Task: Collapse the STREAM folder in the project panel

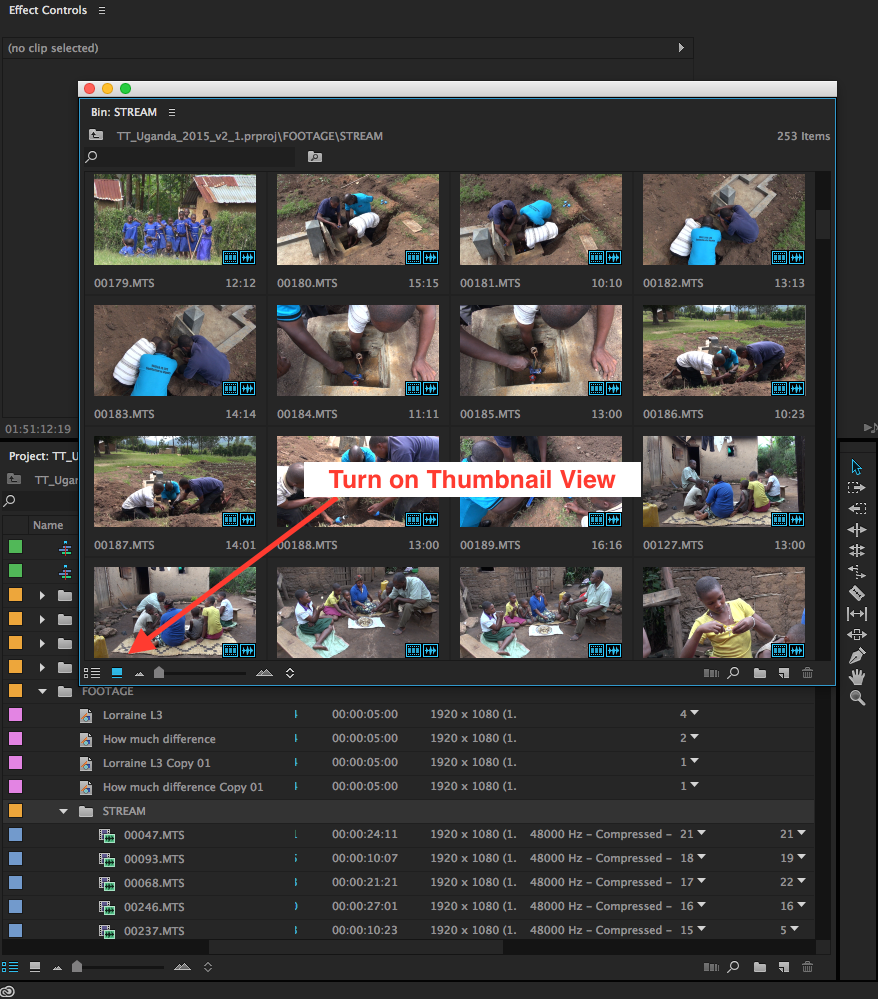Action: click(x=62, y=811)
